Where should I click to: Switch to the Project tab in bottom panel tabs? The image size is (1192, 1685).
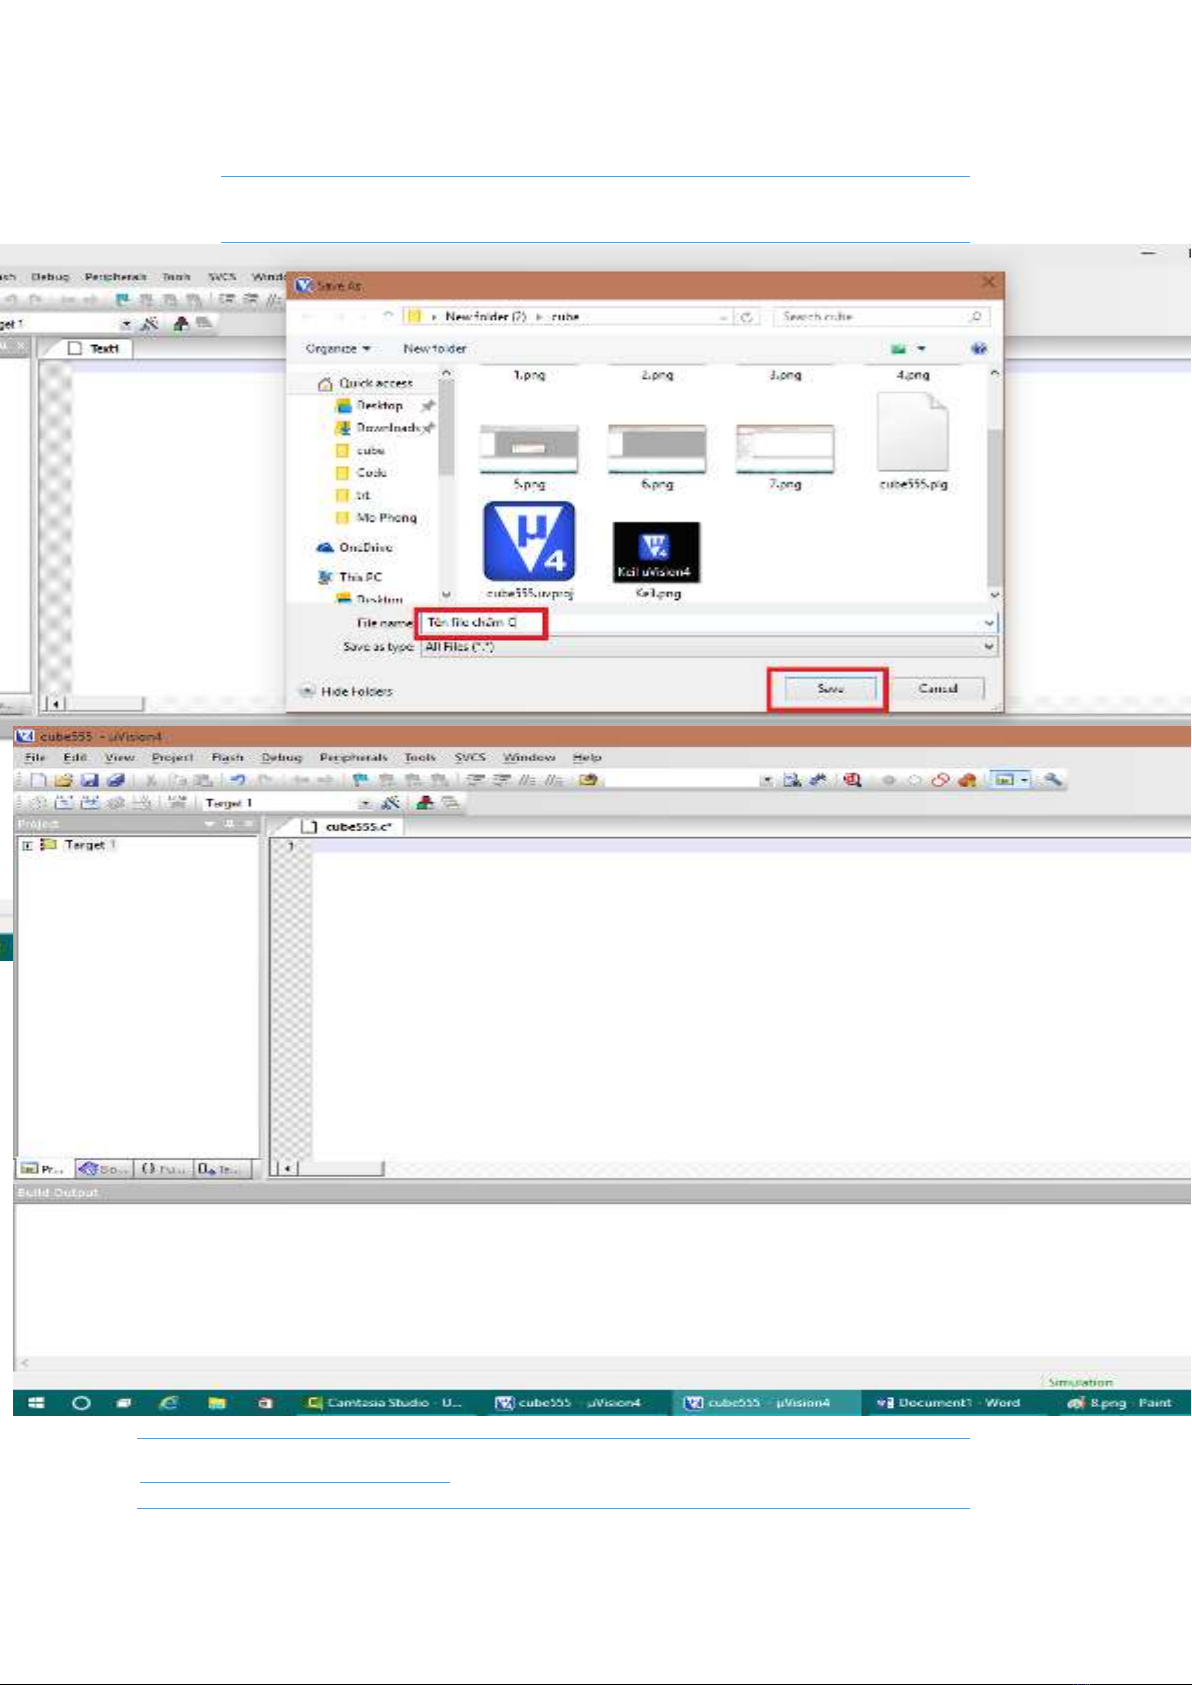click(x=44, y=1168)
